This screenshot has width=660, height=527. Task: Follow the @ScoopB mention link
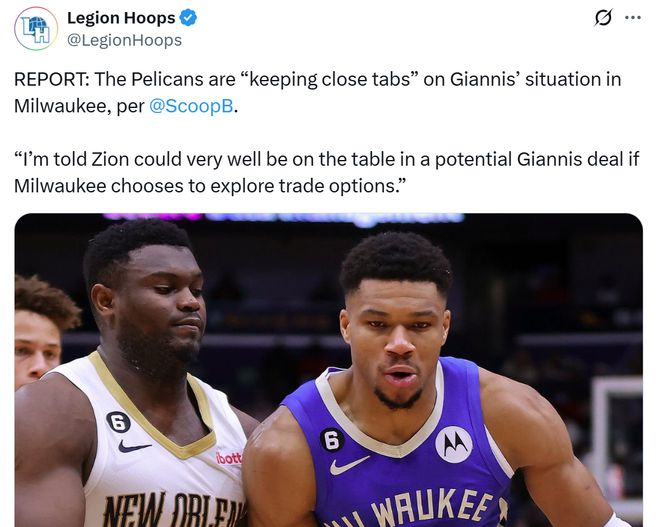tap(190, 105)
